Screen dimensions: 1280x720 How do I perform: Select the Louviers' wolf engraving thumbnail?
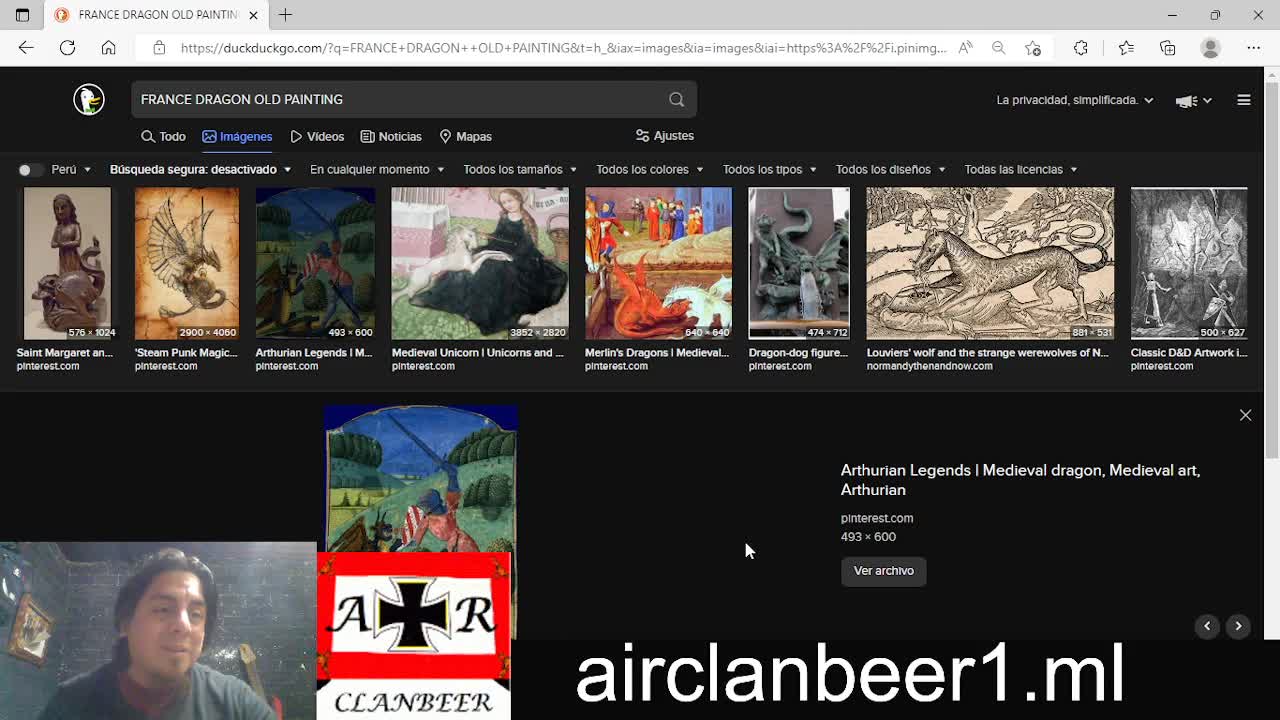(x=990, y=264)
